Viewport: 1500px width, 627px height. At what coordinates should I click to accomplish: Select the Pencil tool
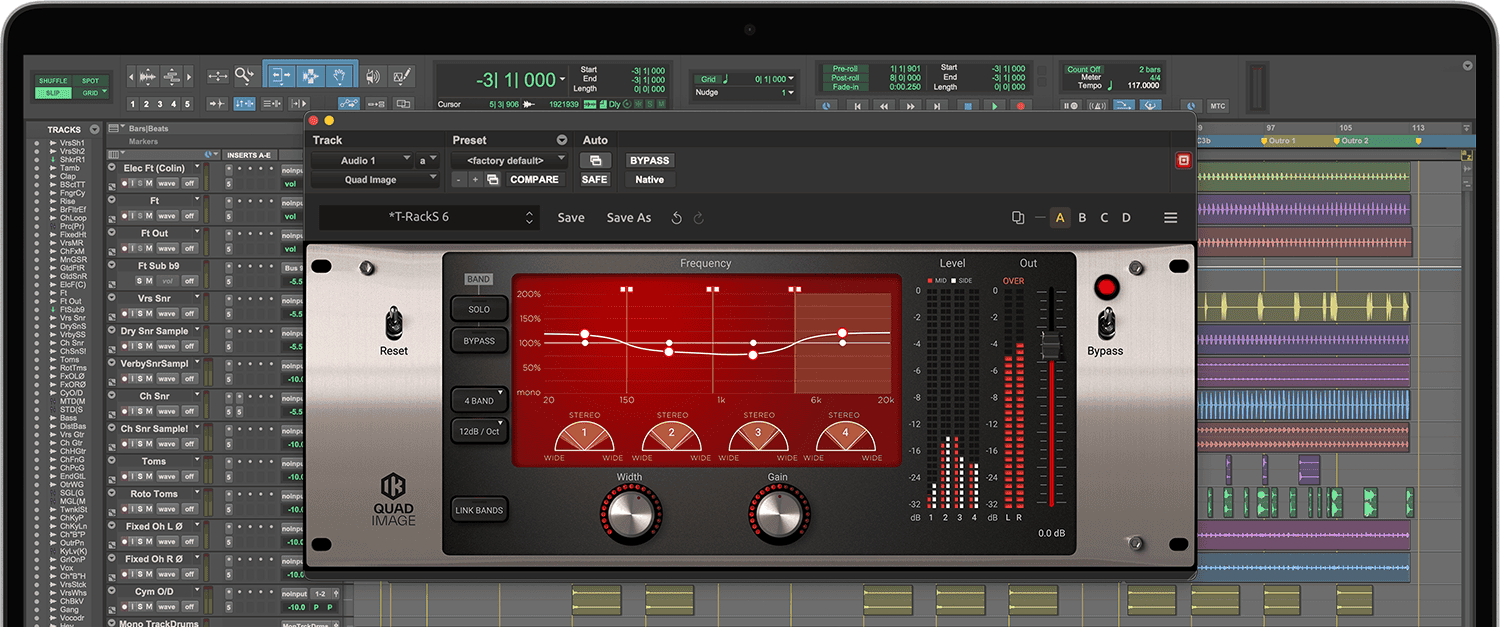[402, 76]
